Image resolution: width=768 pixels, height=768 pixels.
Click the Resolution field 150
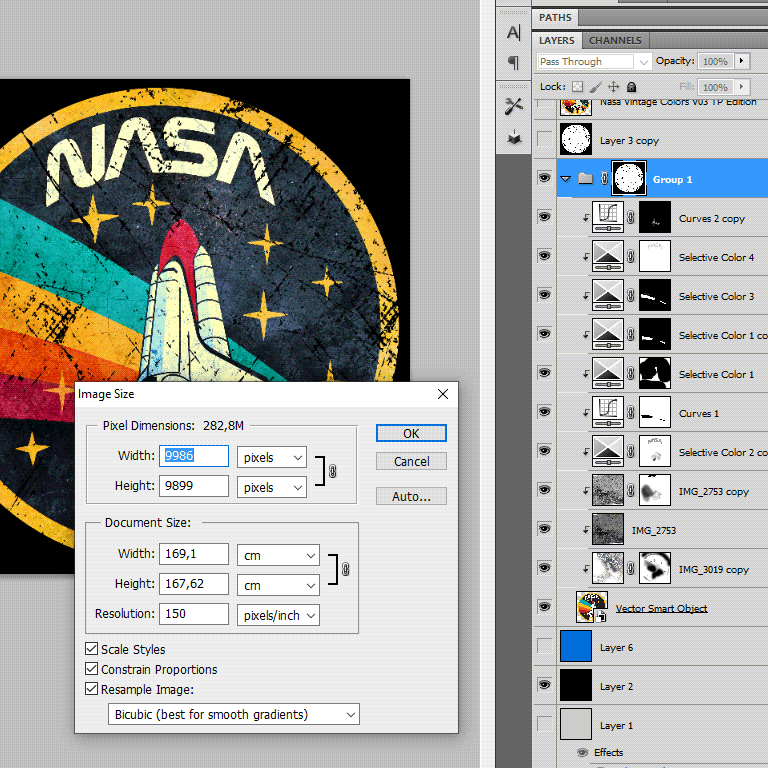(194, 614)
